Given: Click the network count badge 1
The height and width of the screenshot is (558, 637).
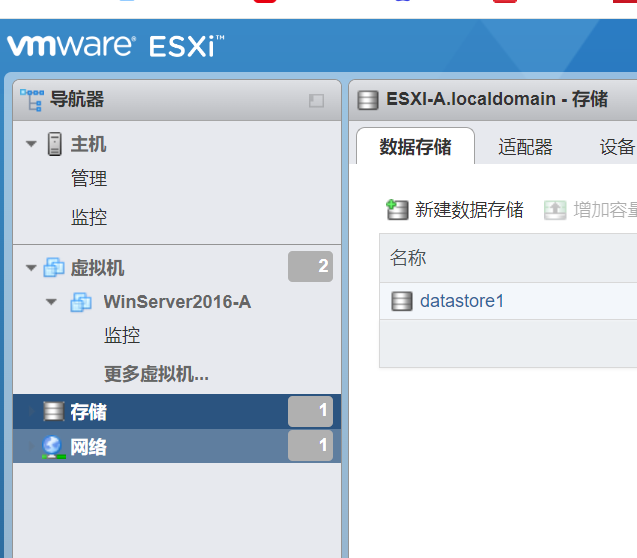Looking at the screenshot, I should [310, 446].
